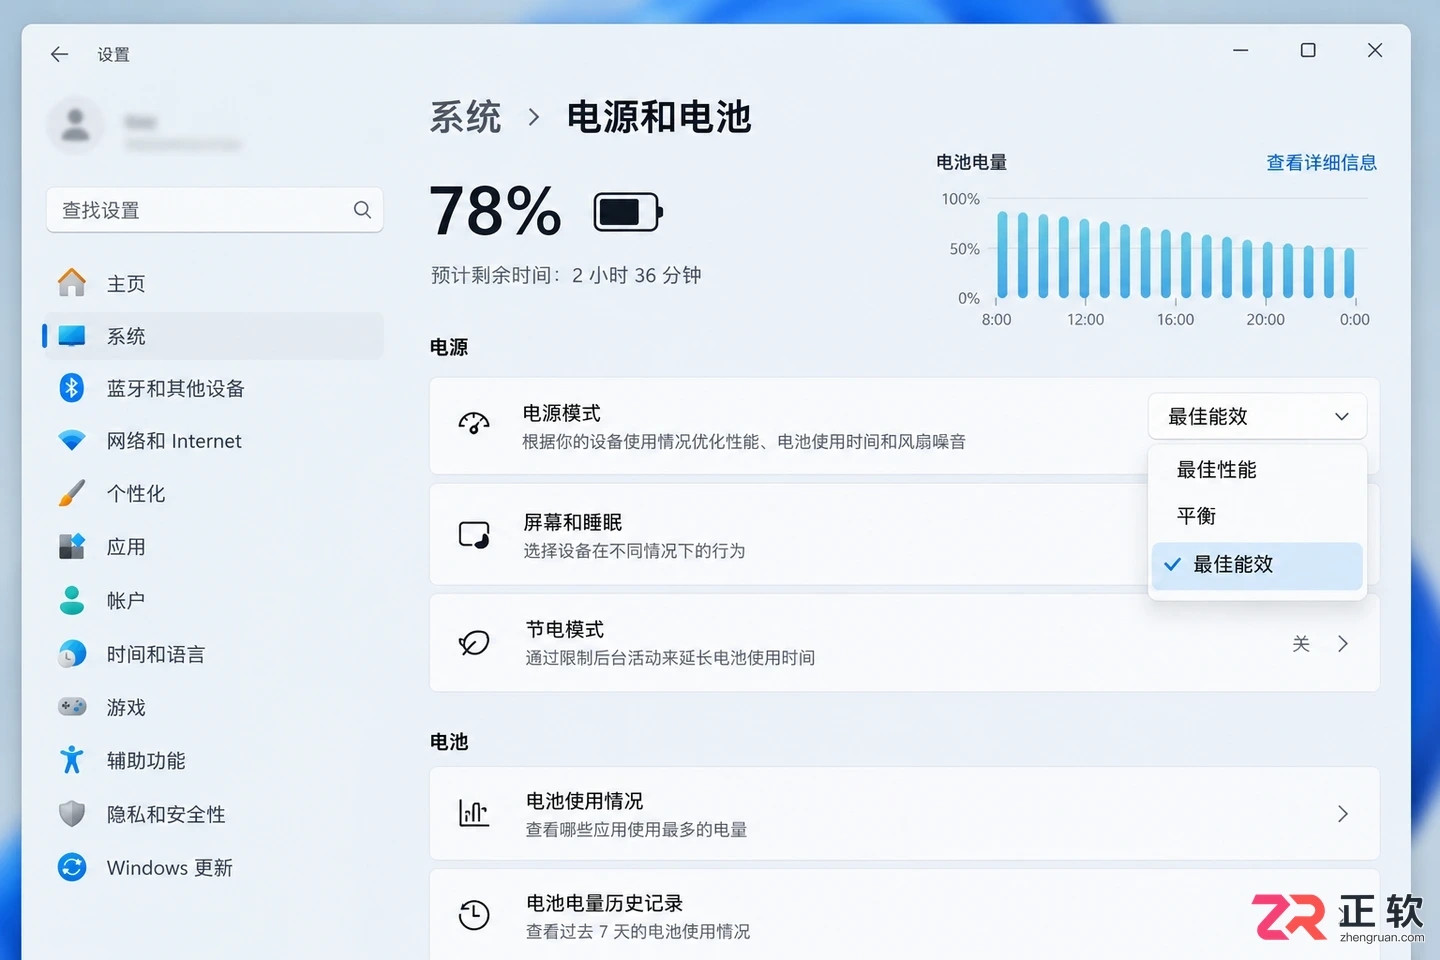Click the 电源模式 gauge icon
The image size is (1440, 960).
[x=474, y=424]
